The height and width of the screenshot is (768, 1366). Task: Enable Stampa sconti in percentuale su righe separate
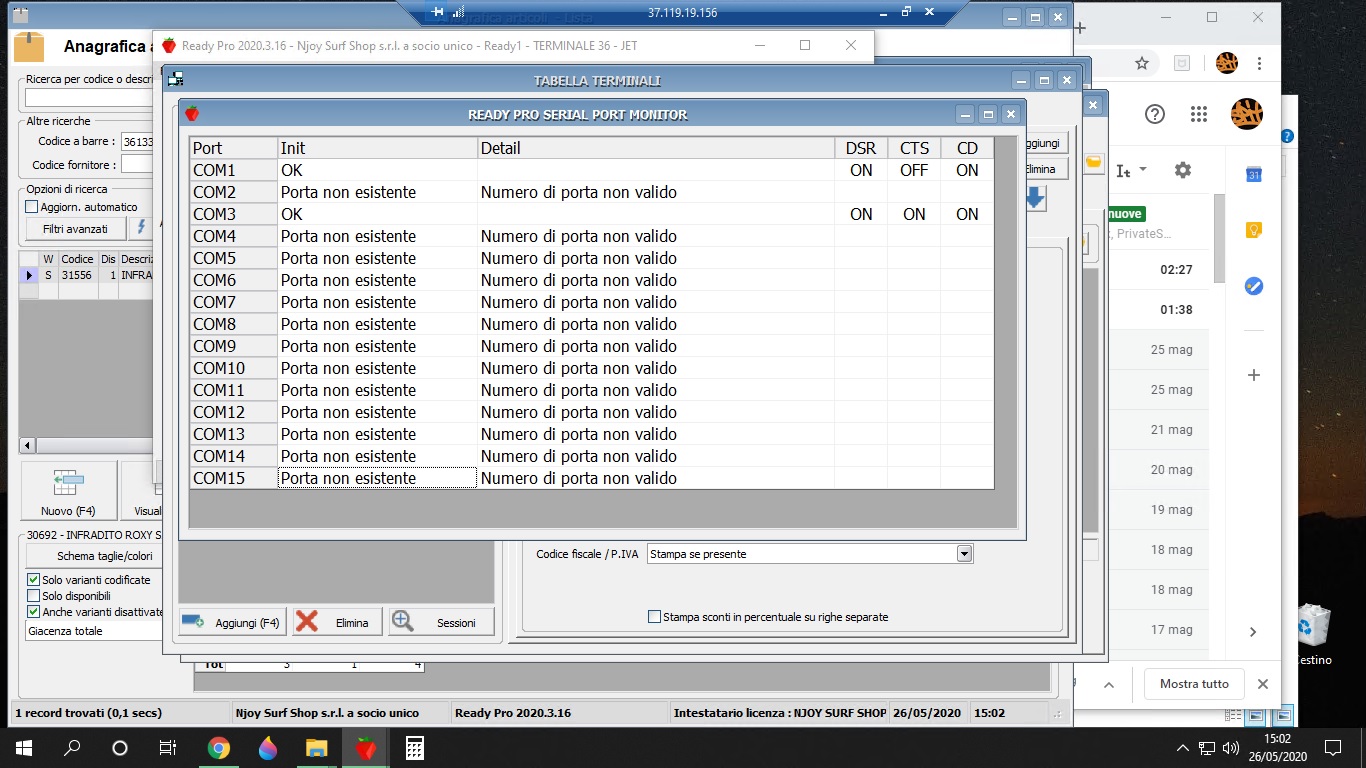(655, 617)
